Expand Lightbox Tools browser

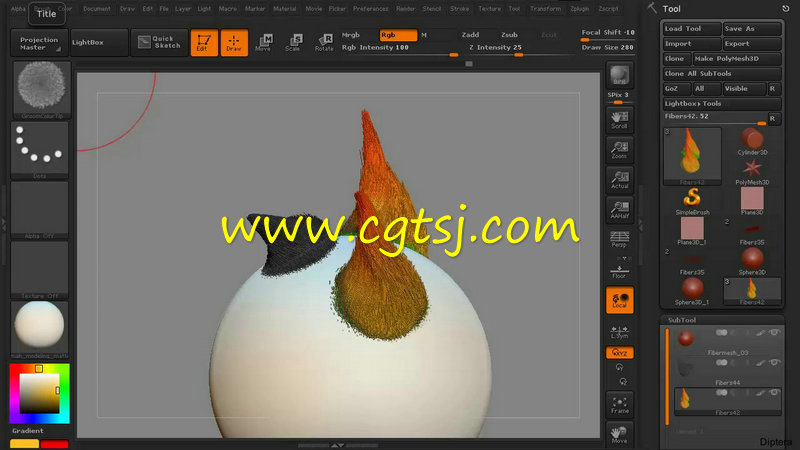click(721, 104)
